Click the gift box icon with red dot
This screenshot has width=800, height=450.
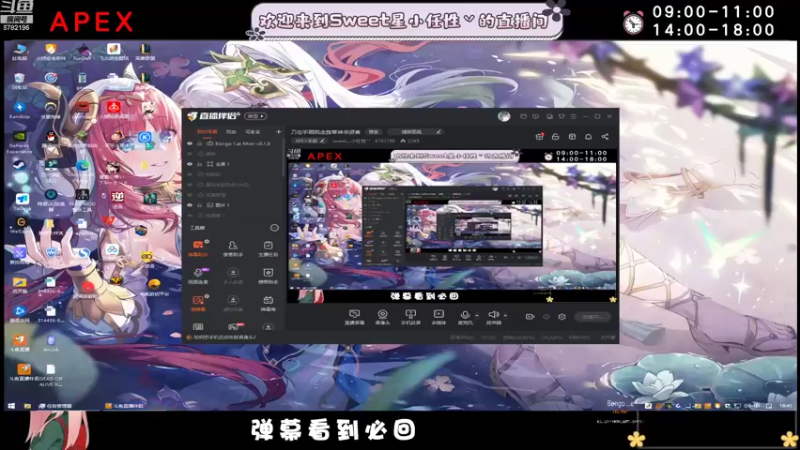[x=539, y=137]
